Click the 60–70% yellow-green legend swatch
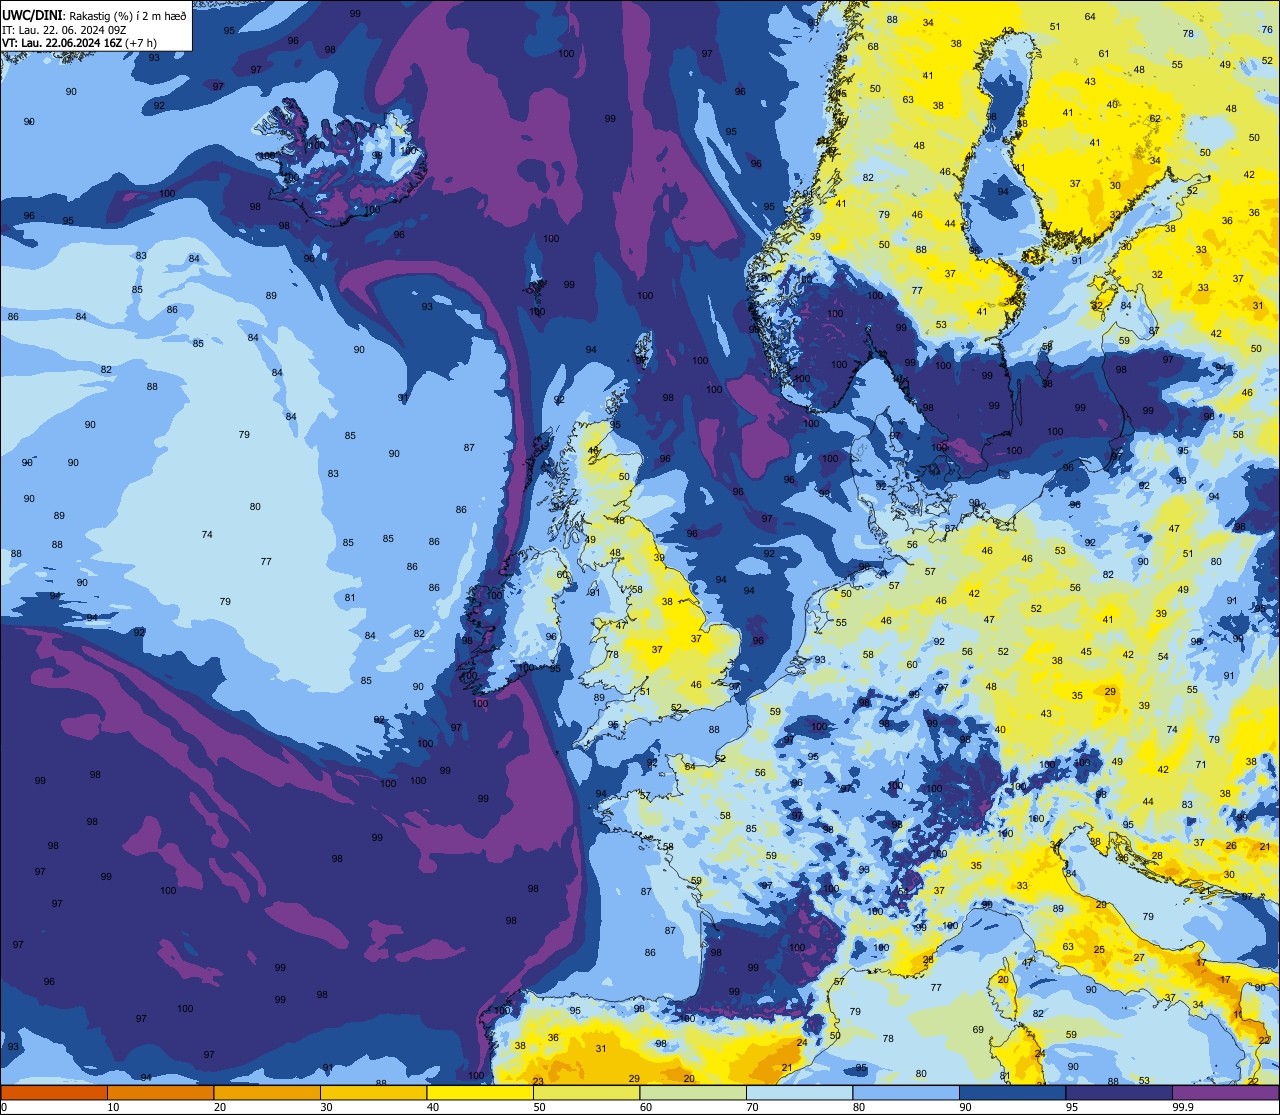Image resolution: width=1280 pixels, height=1115 pixels. coord(693,1092)
